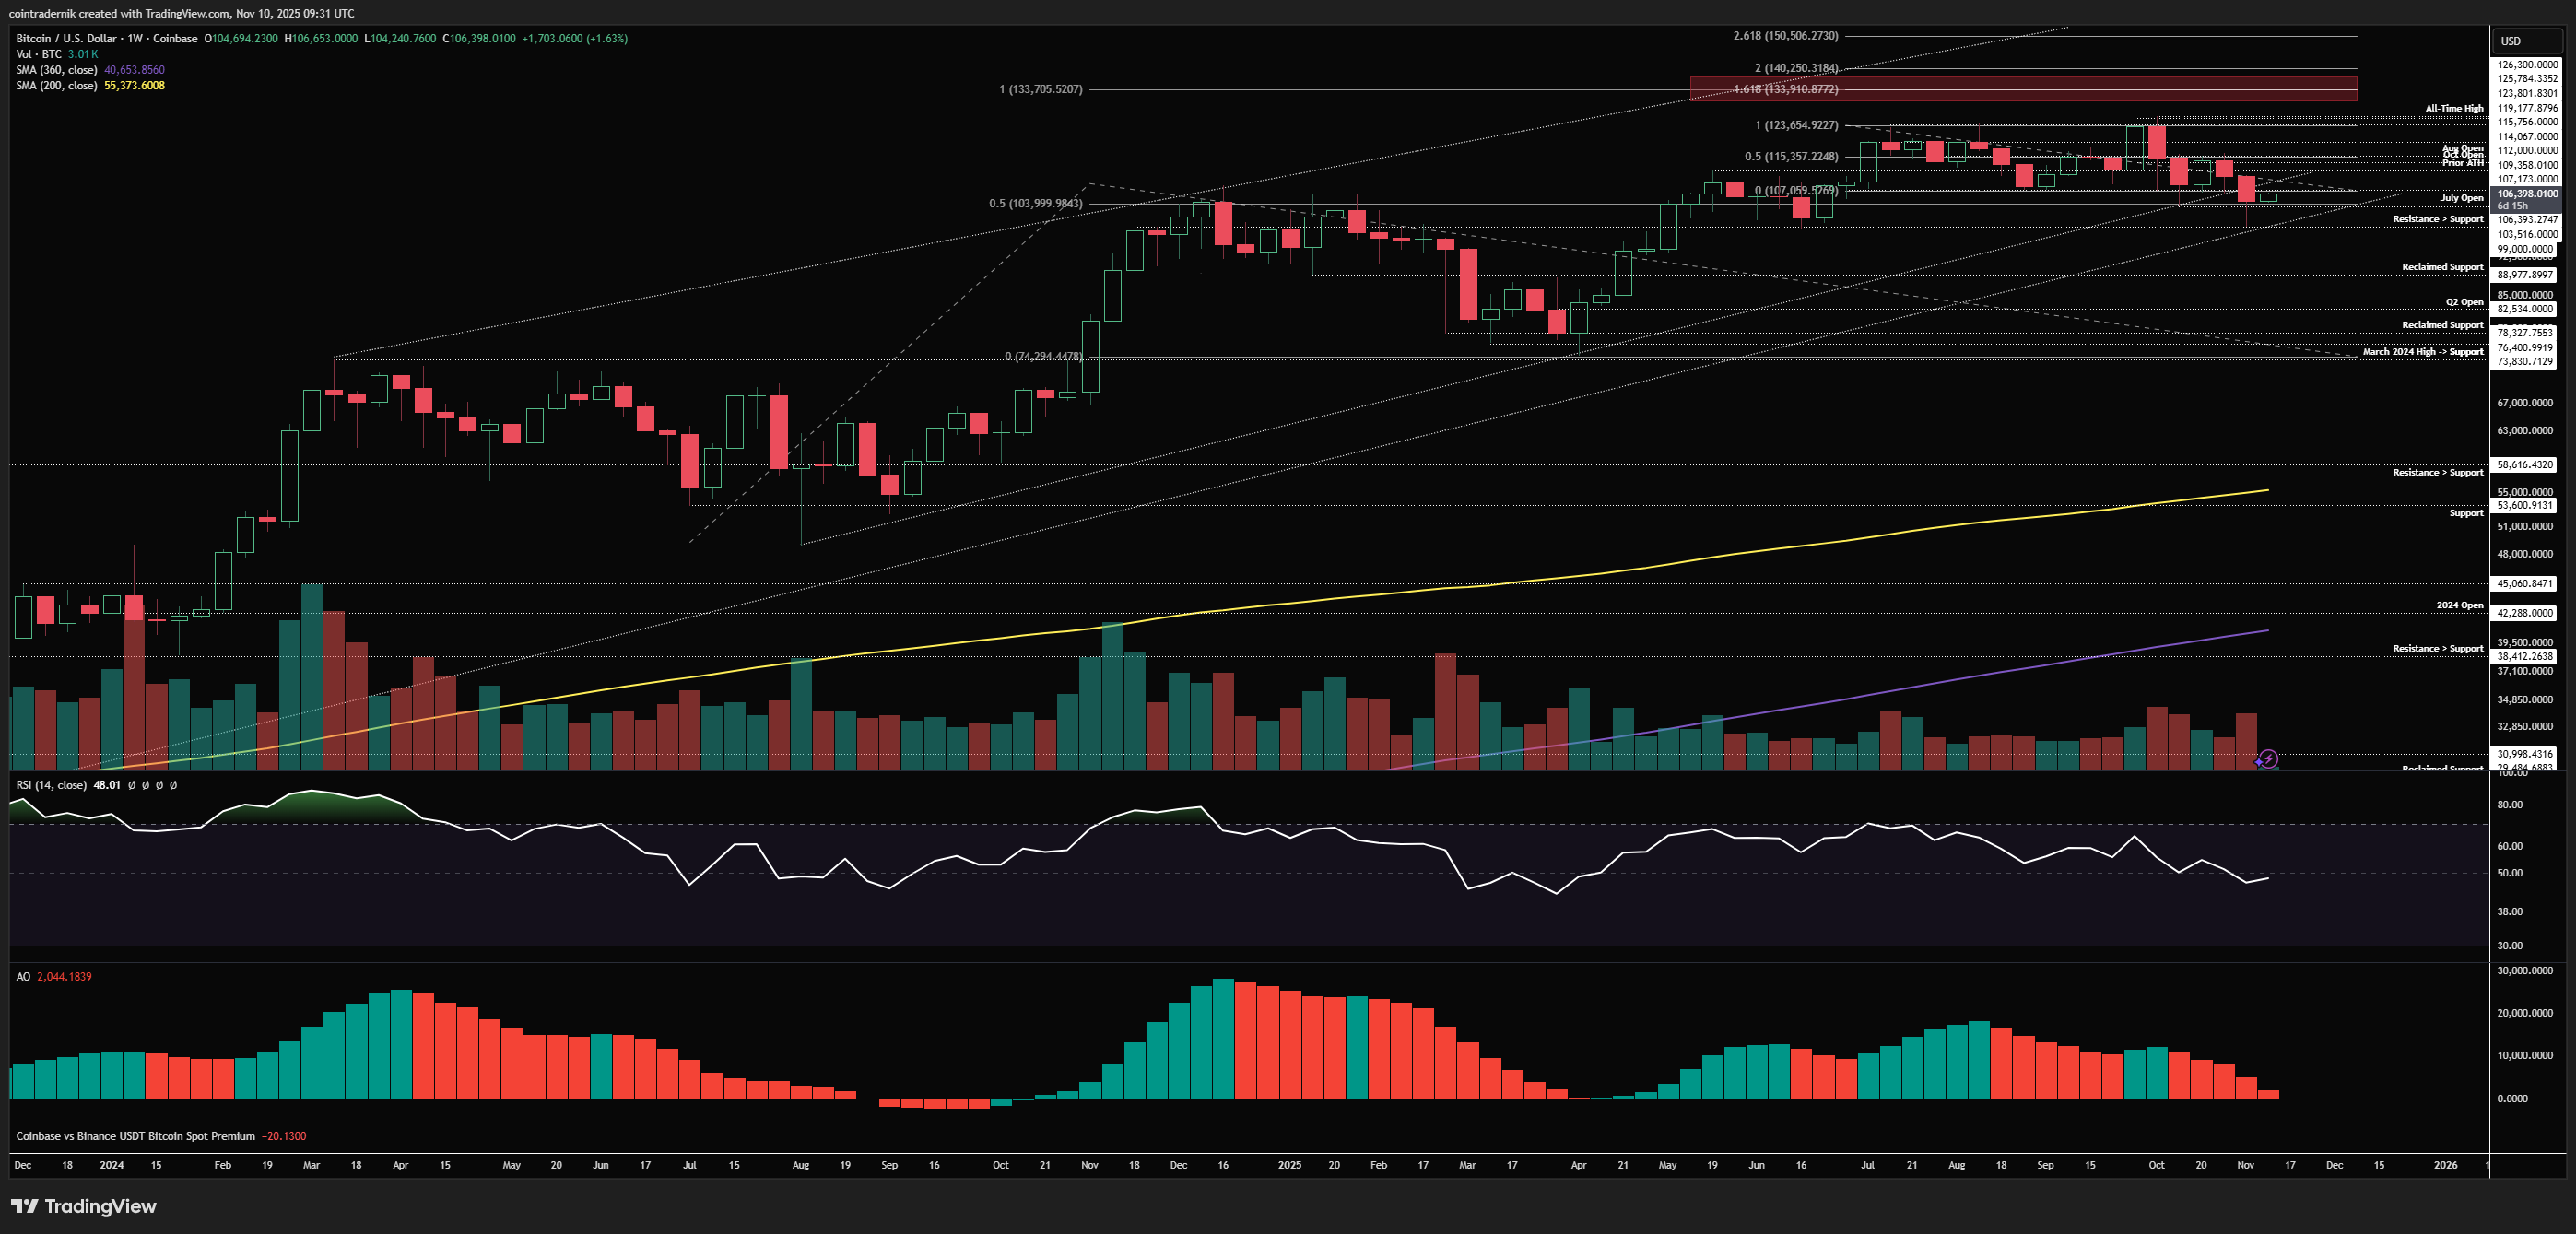Click the TradingView logo in the footer
2576x1234 pixels.
[84, 1206]
